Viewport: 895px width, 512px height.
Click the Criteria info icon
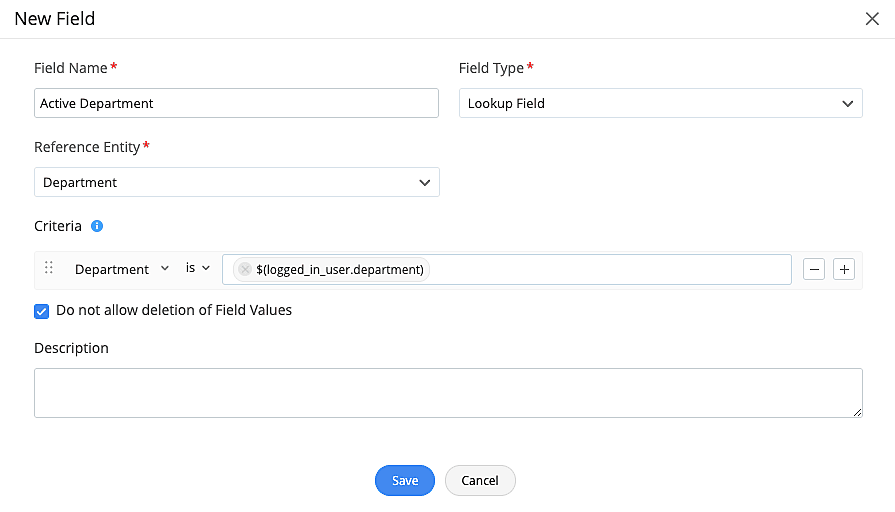pyautogui.click(x=97, y=226)
